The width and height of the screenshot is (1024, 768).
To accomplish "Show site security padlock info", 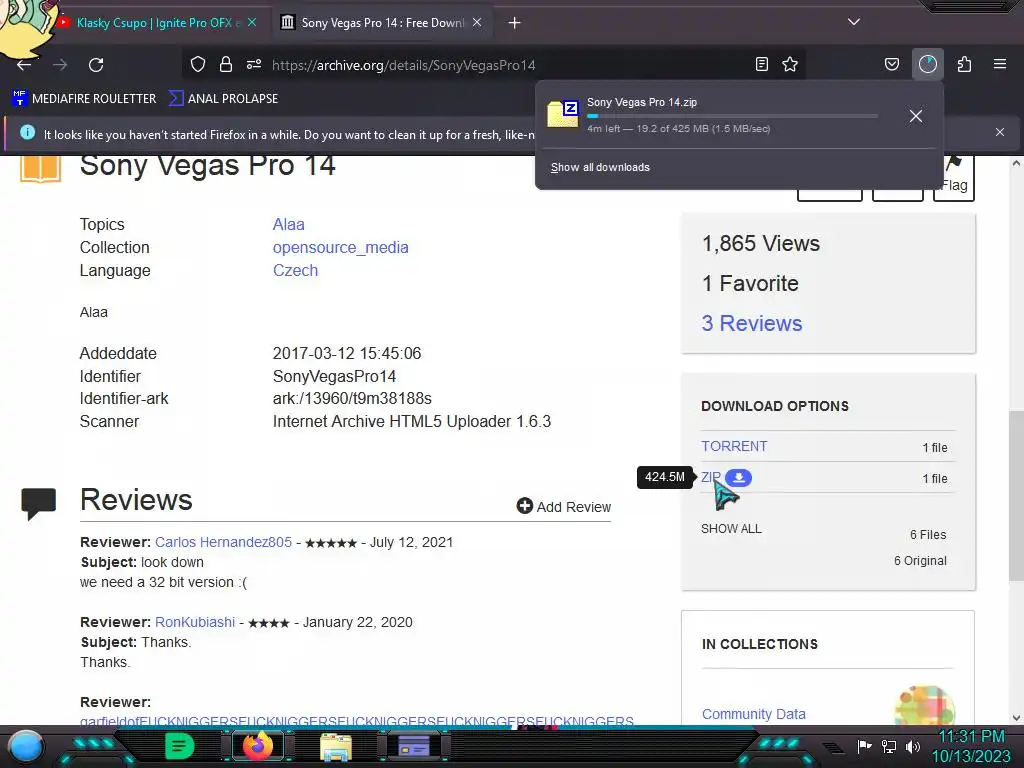I will click(226, 64).
